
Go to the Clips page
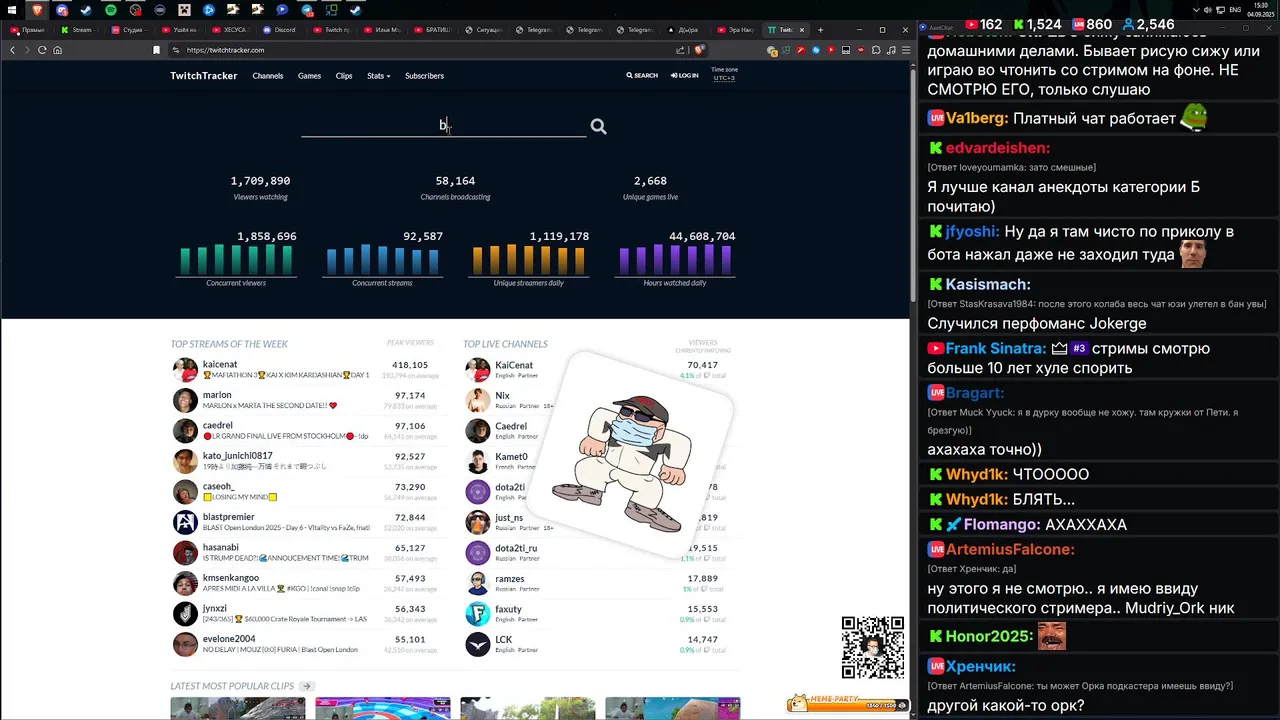344,76
